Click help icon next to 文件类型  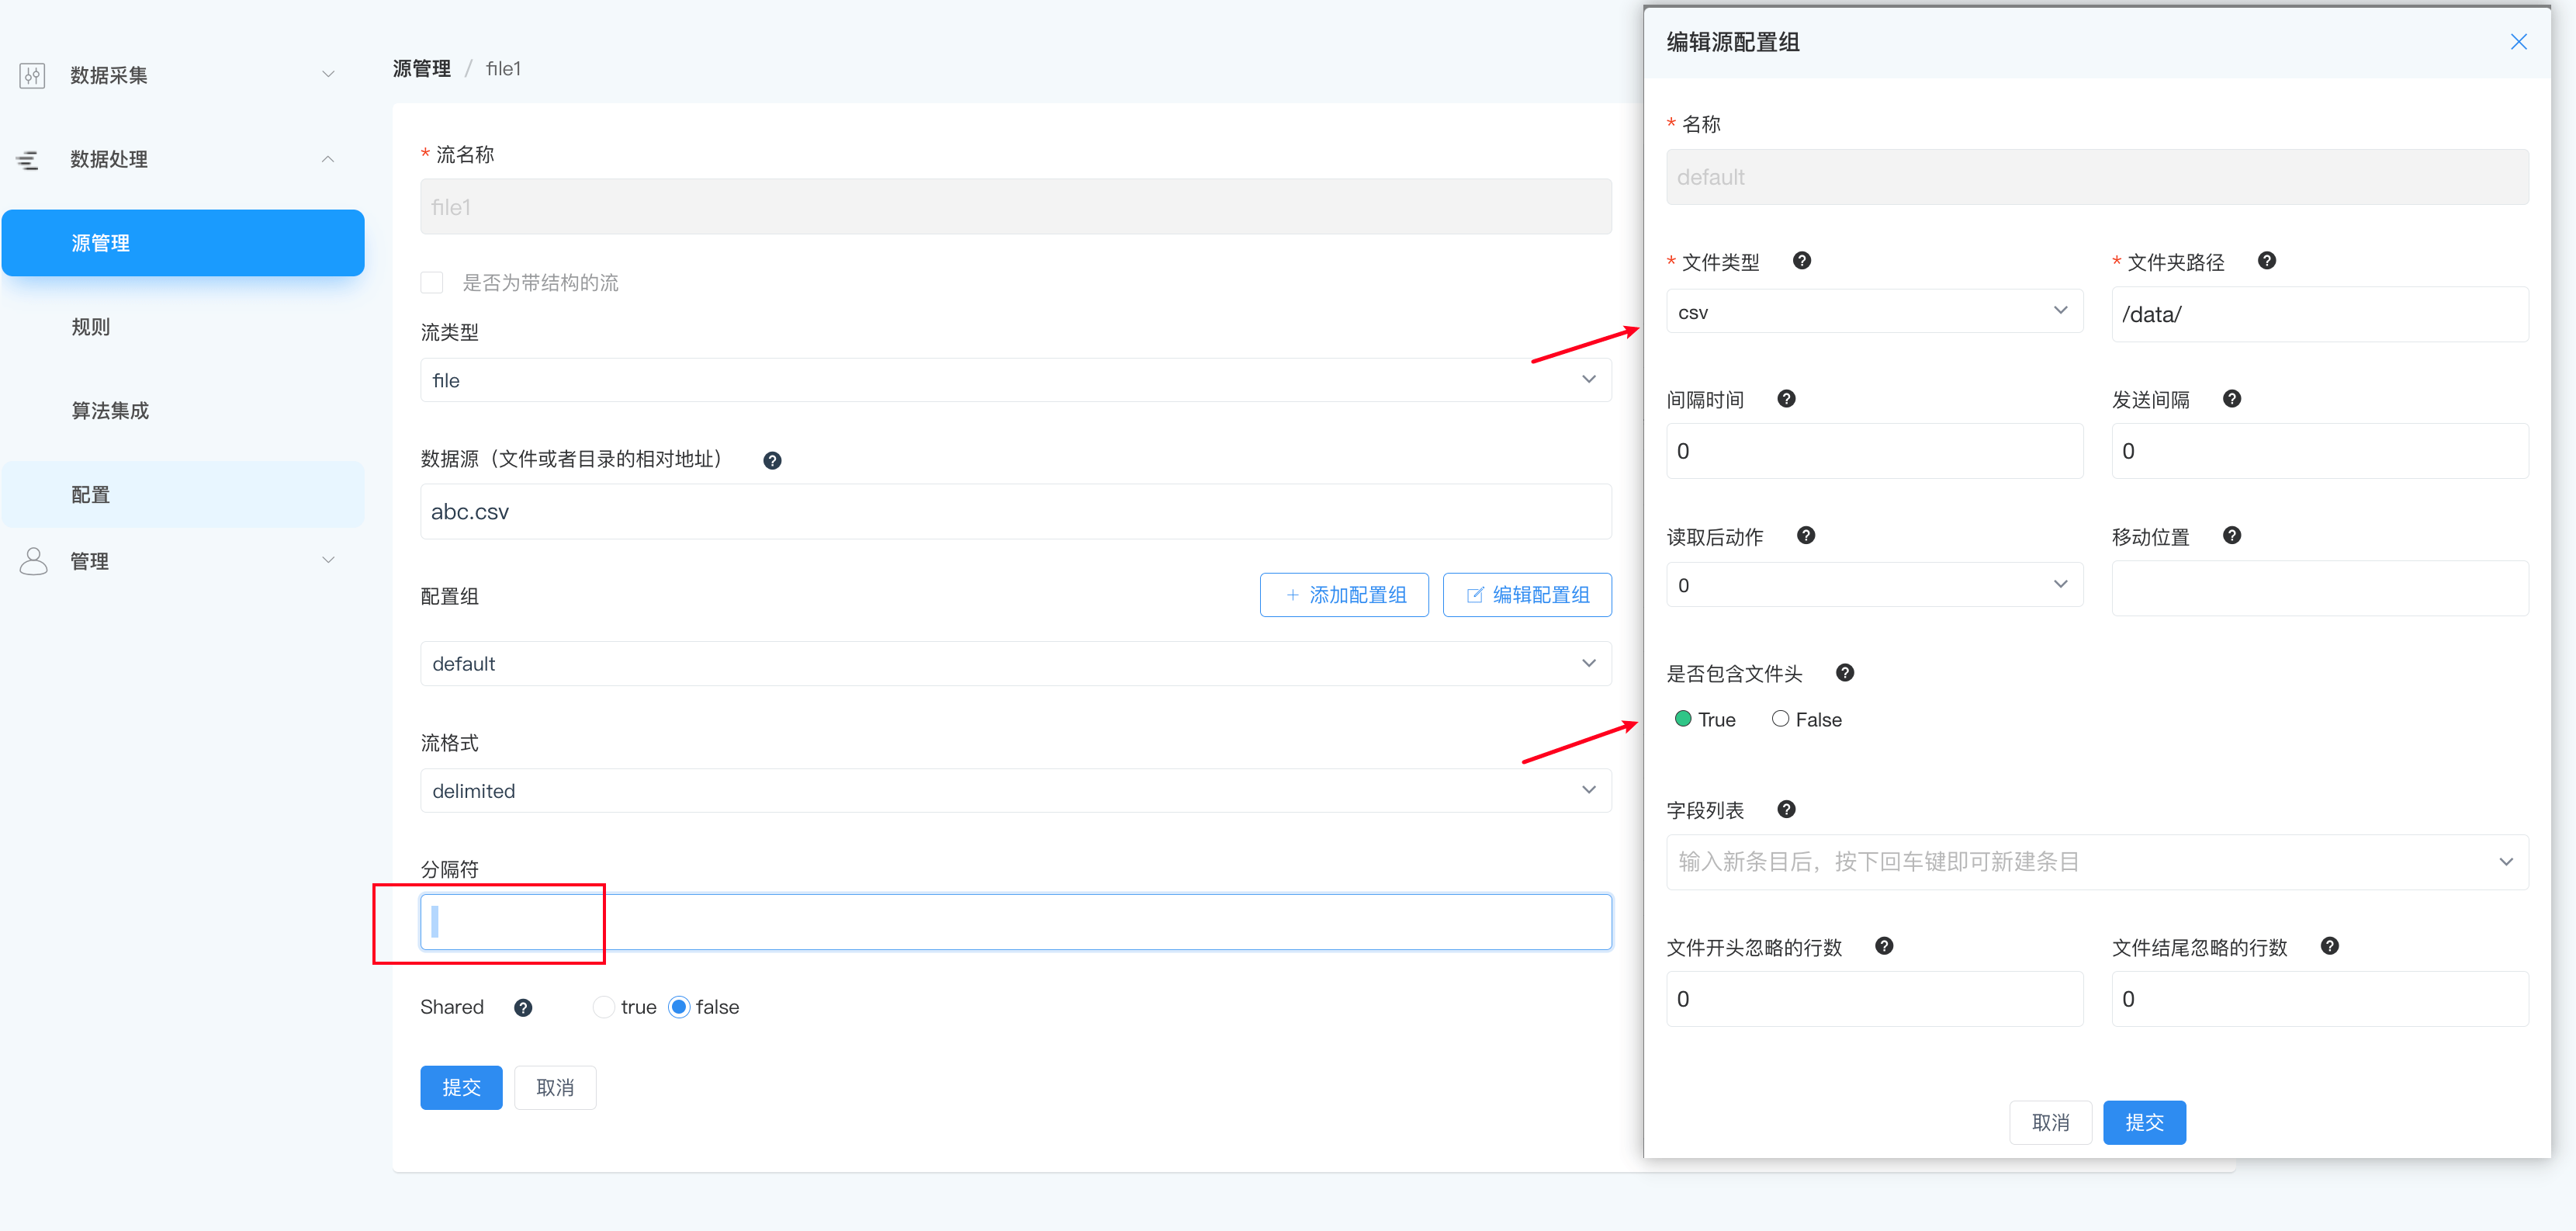coord(1801,261)
